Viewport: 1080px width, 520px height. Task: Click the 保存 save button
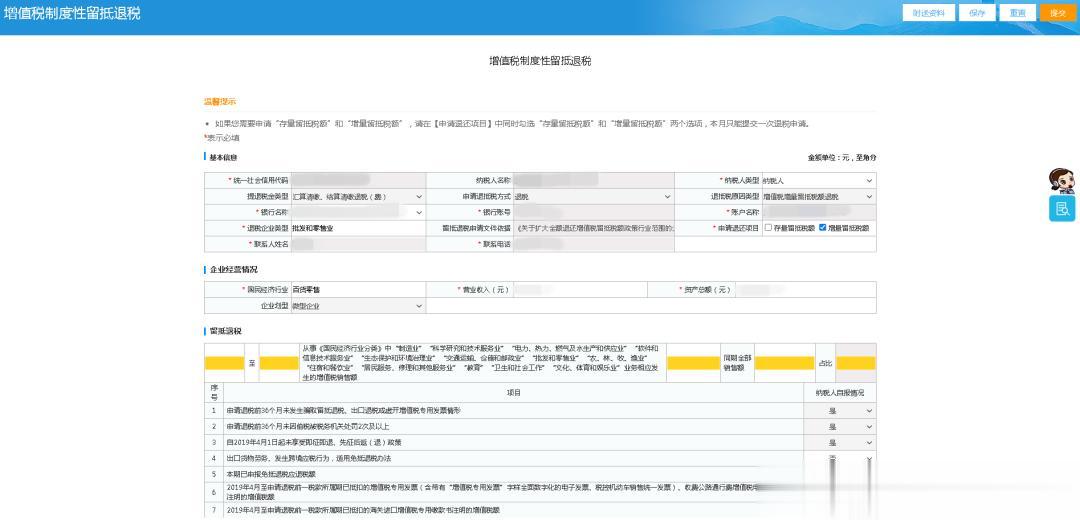977,13
